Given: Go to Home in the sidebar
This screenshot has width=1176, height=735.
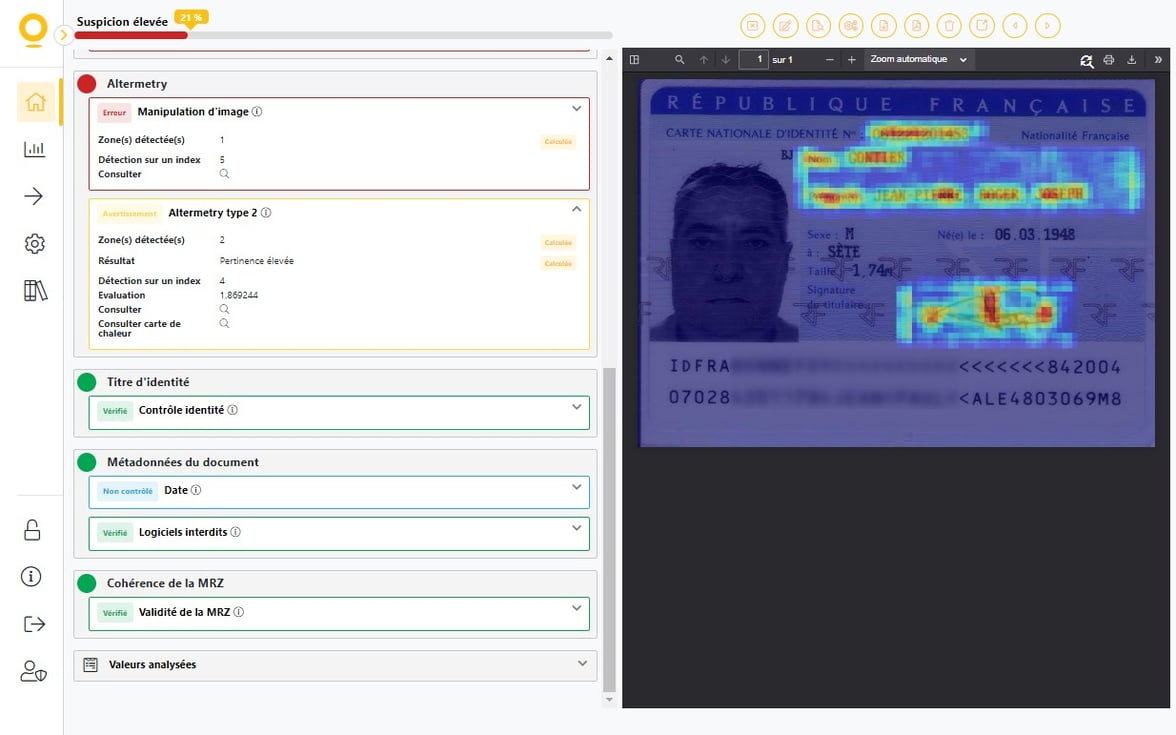Looking at the screenshot, I should (x=35, y=102).
